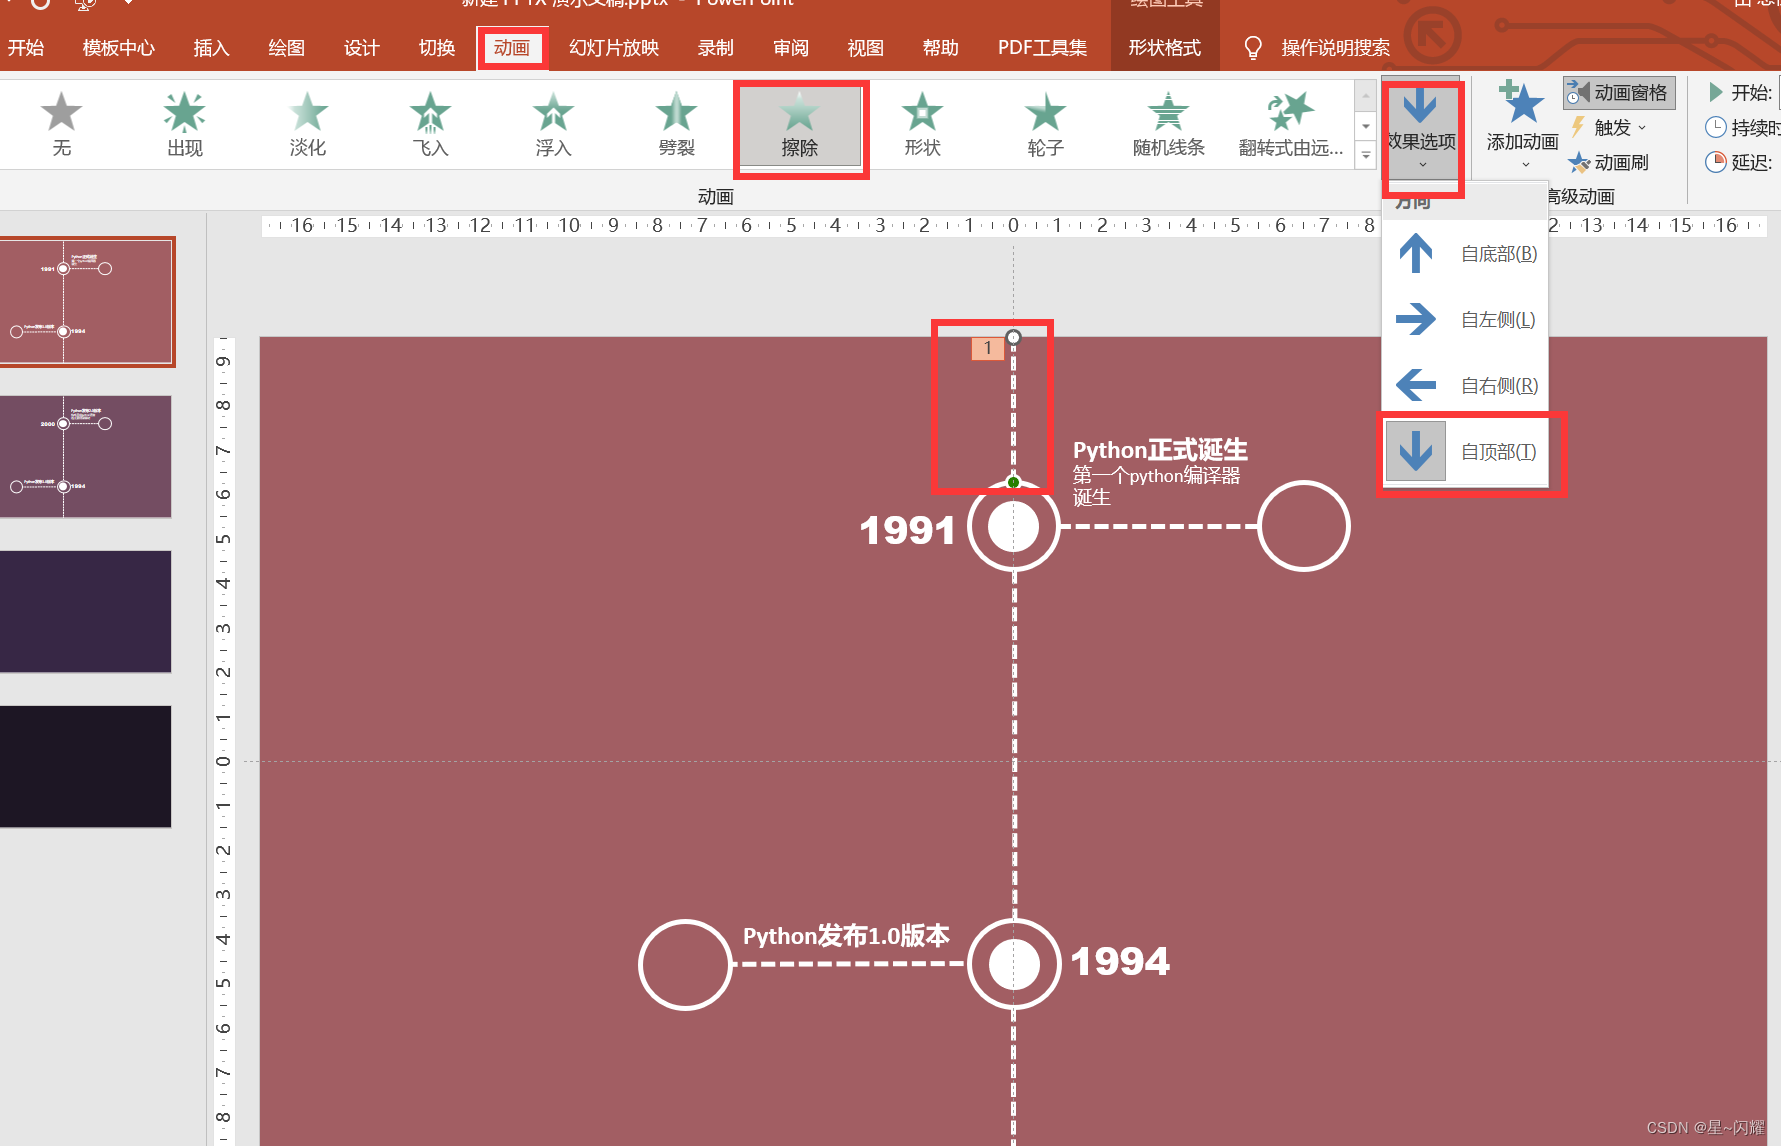Screen dimensions: 1781x1146
Task: Click the 操作说明搜索 search box
Action: pos(1335,48)
